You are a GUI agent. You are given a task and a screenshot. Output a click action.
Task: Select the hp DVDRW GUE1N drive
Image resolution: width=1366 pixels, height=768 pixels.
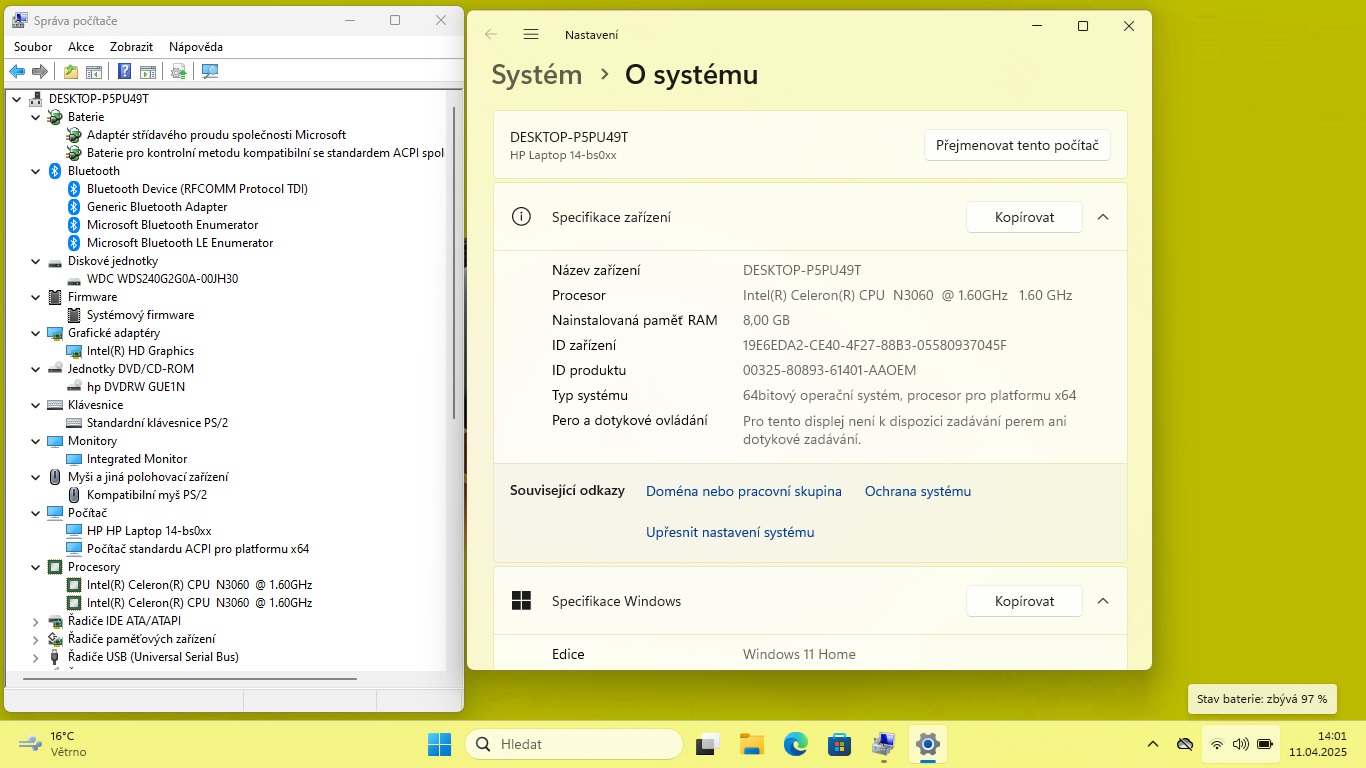pyautogui.click(x=136, y=387)
